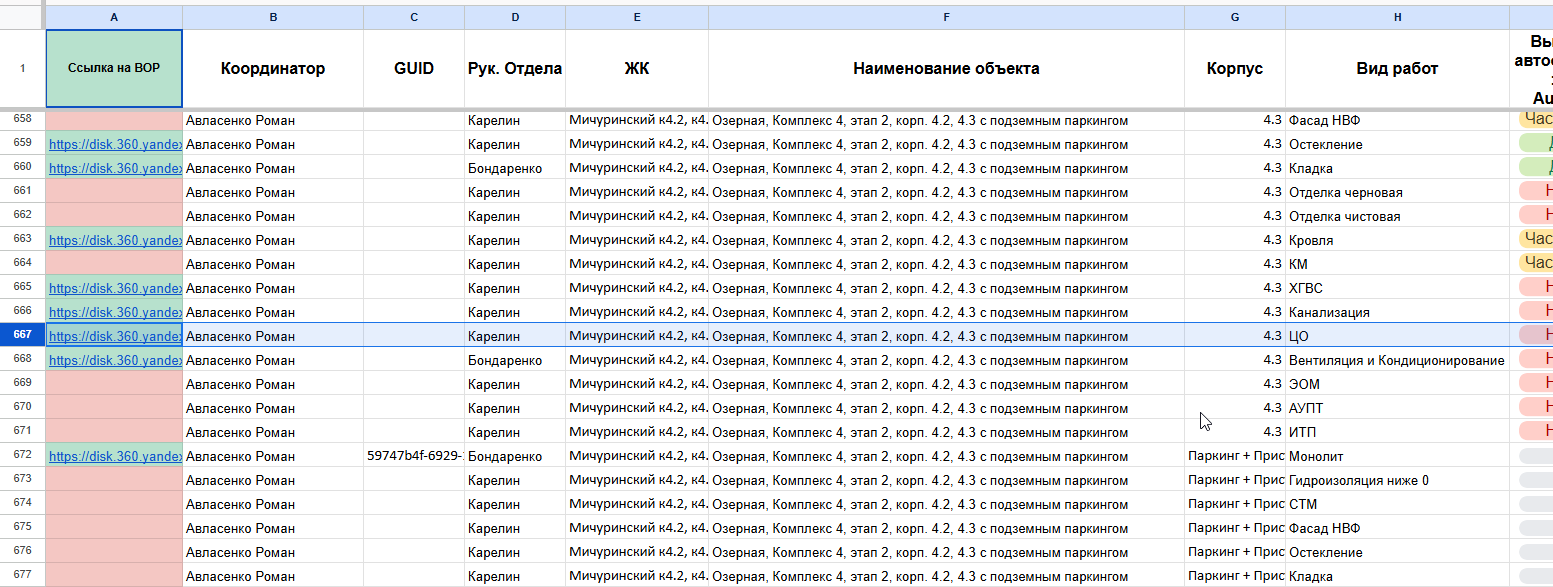Click 'Кладка' cell in row 677
The width and height of the screenshot is (1553, 587).
point(1398,576)
